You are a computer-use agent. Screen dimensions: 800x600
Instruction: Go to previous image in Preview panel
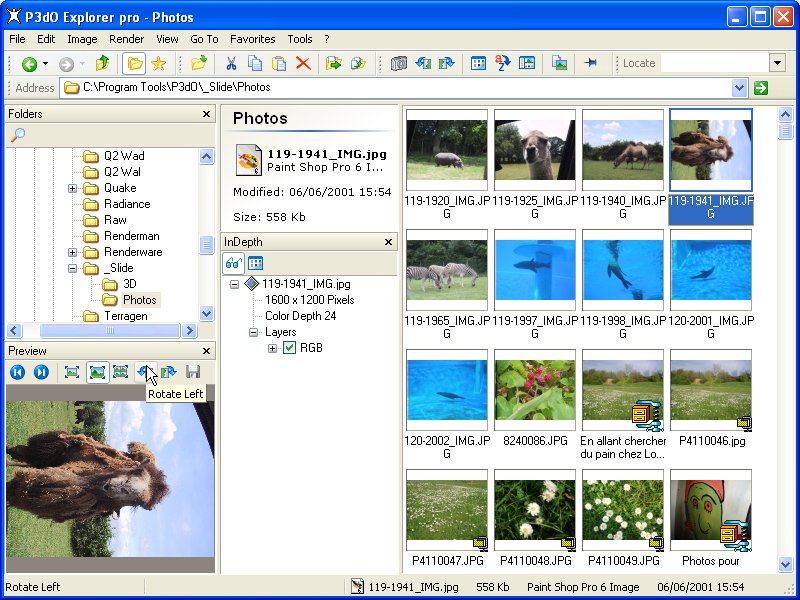pyautogui.click(x=18, y=372)
